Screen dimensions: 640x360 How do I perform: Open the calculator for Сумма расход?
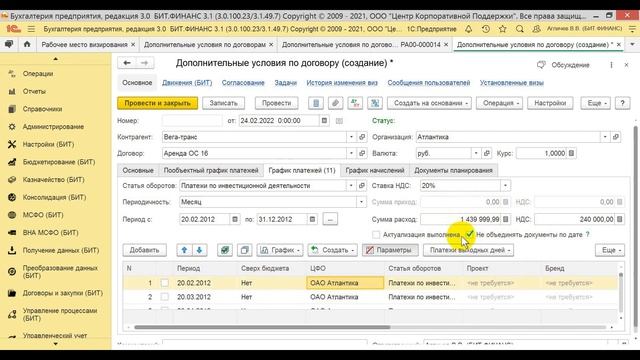[x=505, y=219]
